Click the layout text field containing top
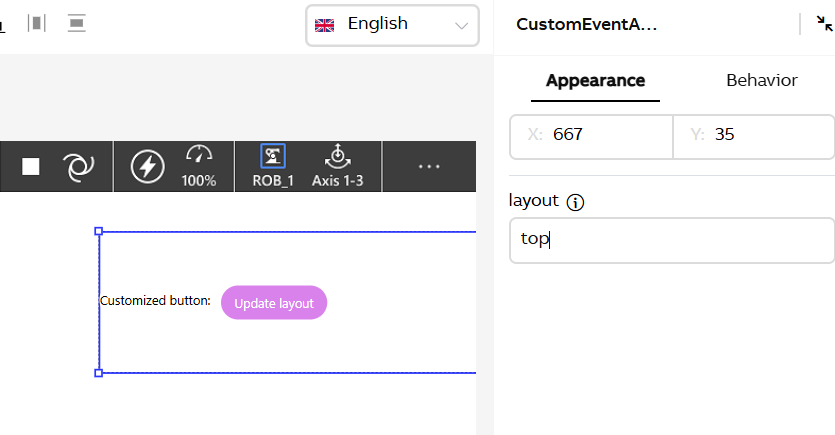This screenshot has height=435, width=835. 672,240
